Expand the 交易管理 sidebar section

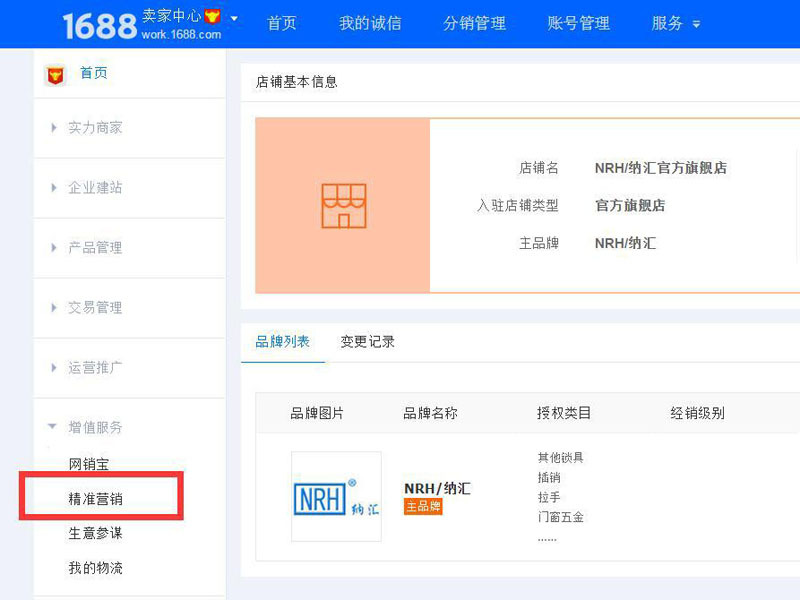click(95, 308)
